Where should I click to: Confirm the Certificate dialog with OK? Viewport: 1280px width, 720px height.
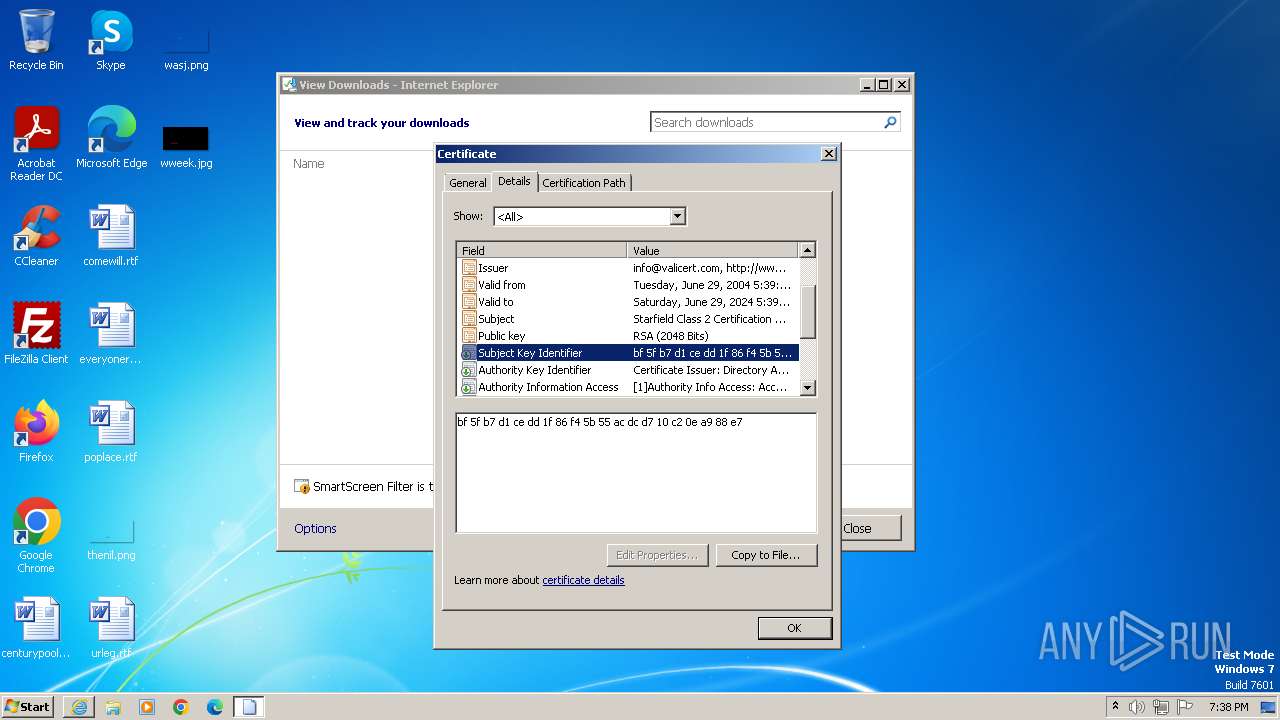click(794, 628)
